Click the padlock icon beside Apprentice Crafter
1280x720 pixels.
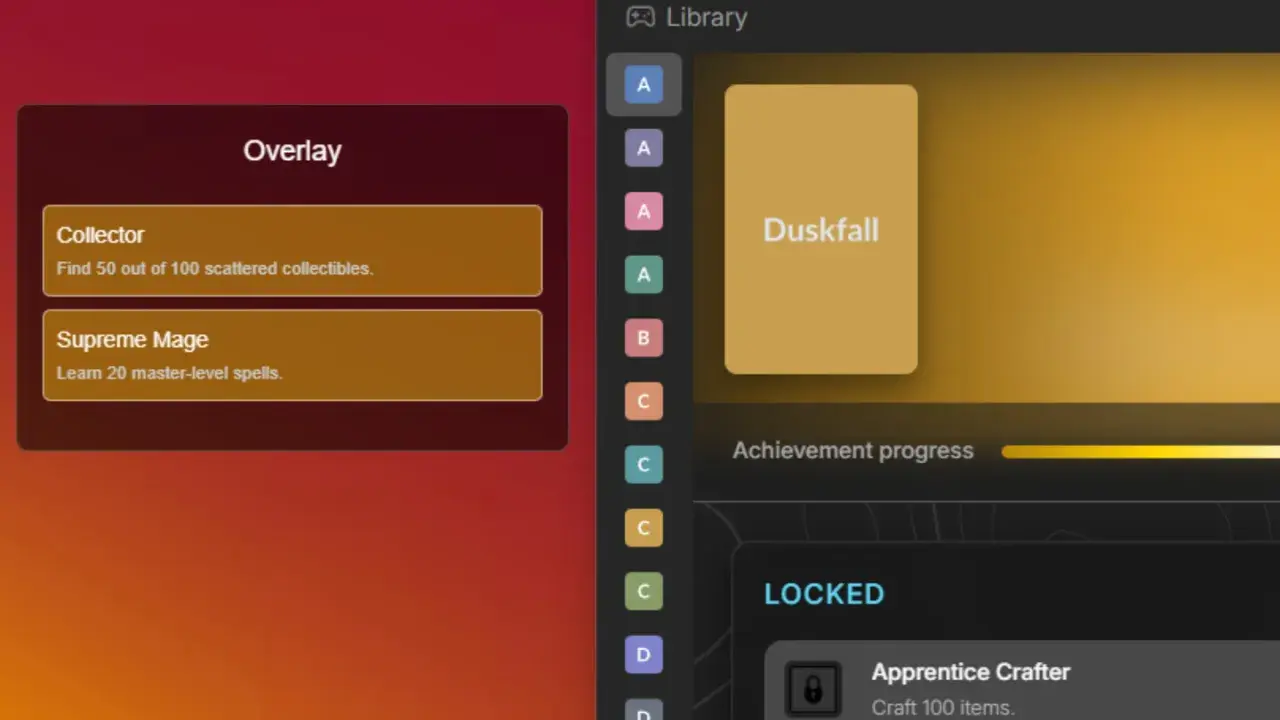813,689
